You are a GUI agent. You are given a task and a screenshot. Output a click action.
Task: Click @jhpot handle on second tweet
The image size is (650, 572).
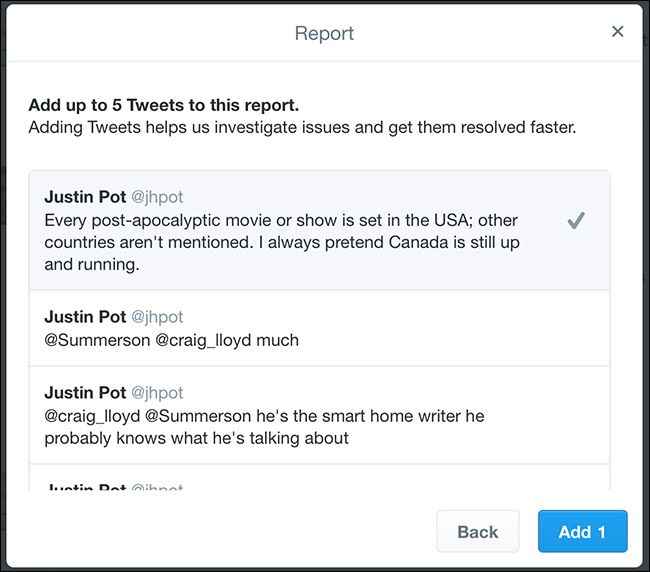[x=157, y=316]
